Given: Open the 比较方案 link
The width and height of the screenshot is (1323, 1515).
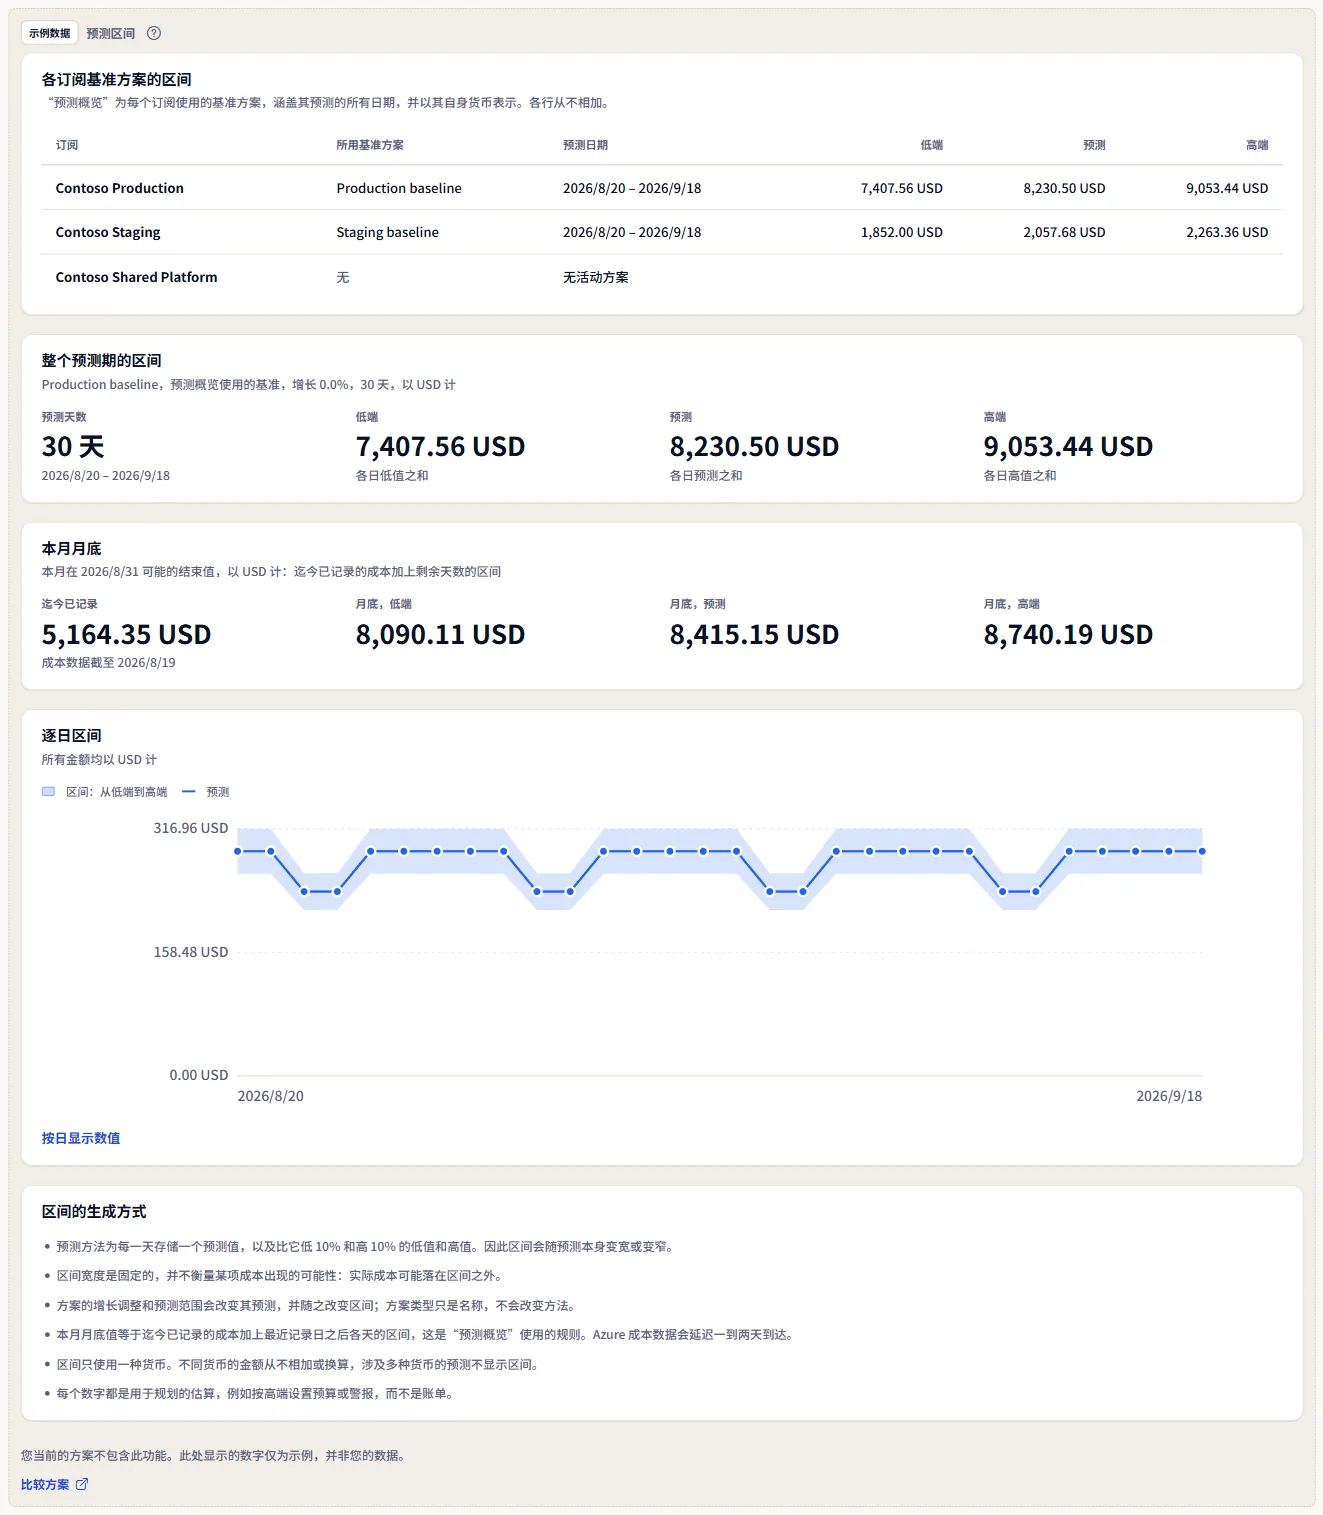Looking at the screenshot, I should pos(55,1484).
